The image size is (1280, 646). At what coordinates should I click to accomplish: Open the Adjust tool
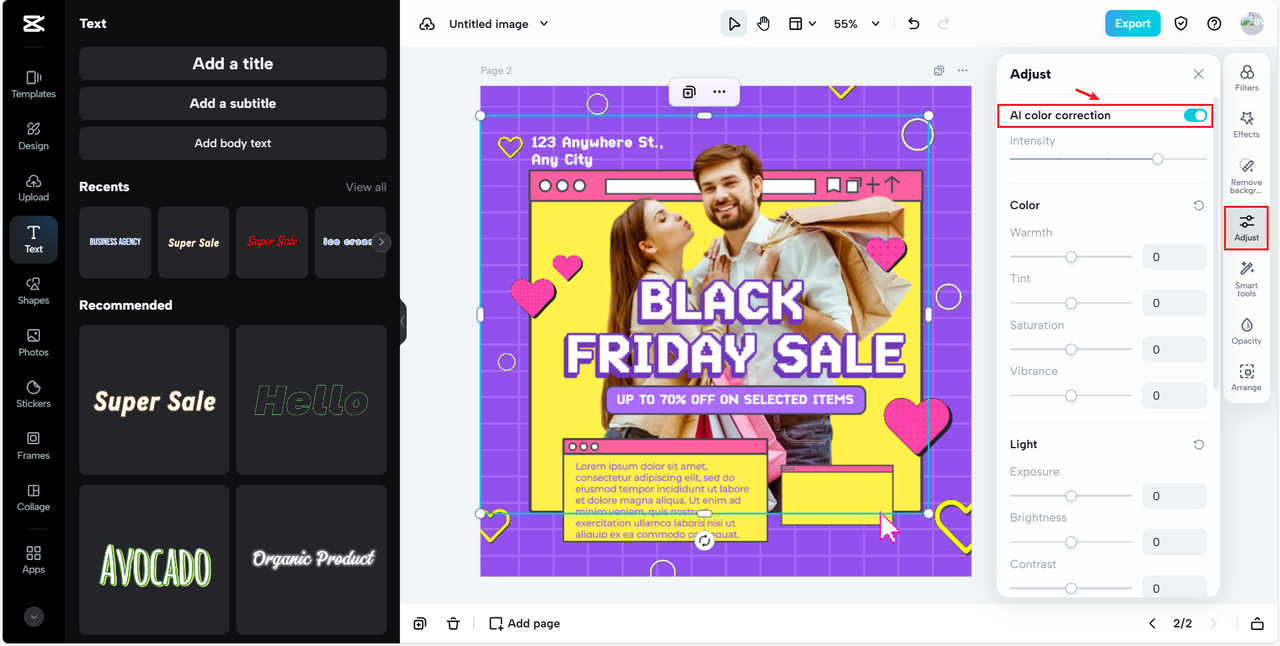[1247, 228]
